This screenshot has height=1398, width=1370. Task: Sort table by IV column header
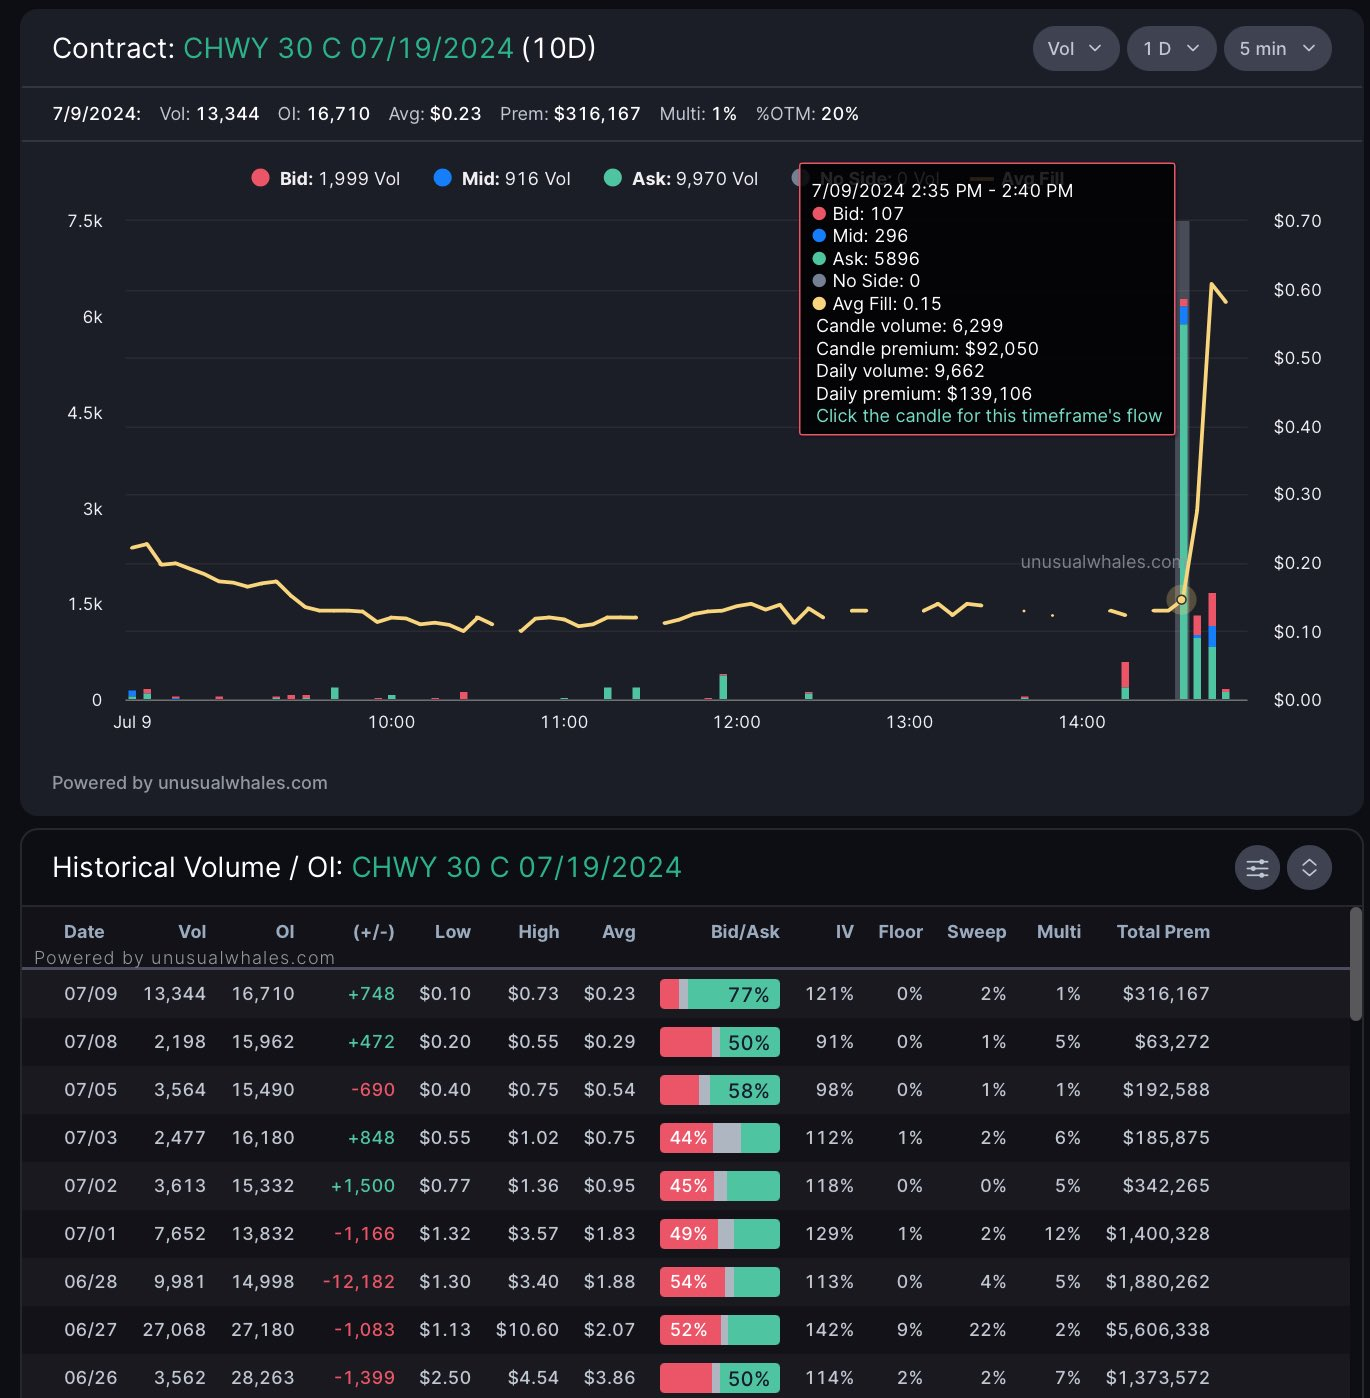click(845, 932)
